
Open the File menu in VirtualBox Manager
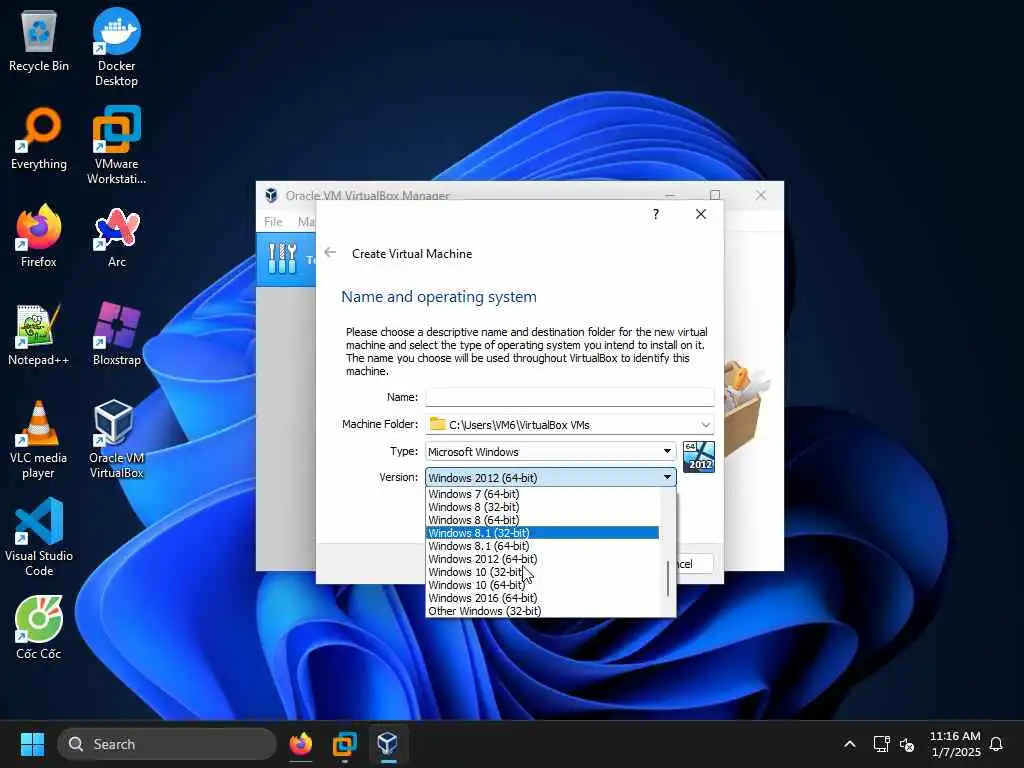point(273,222)
